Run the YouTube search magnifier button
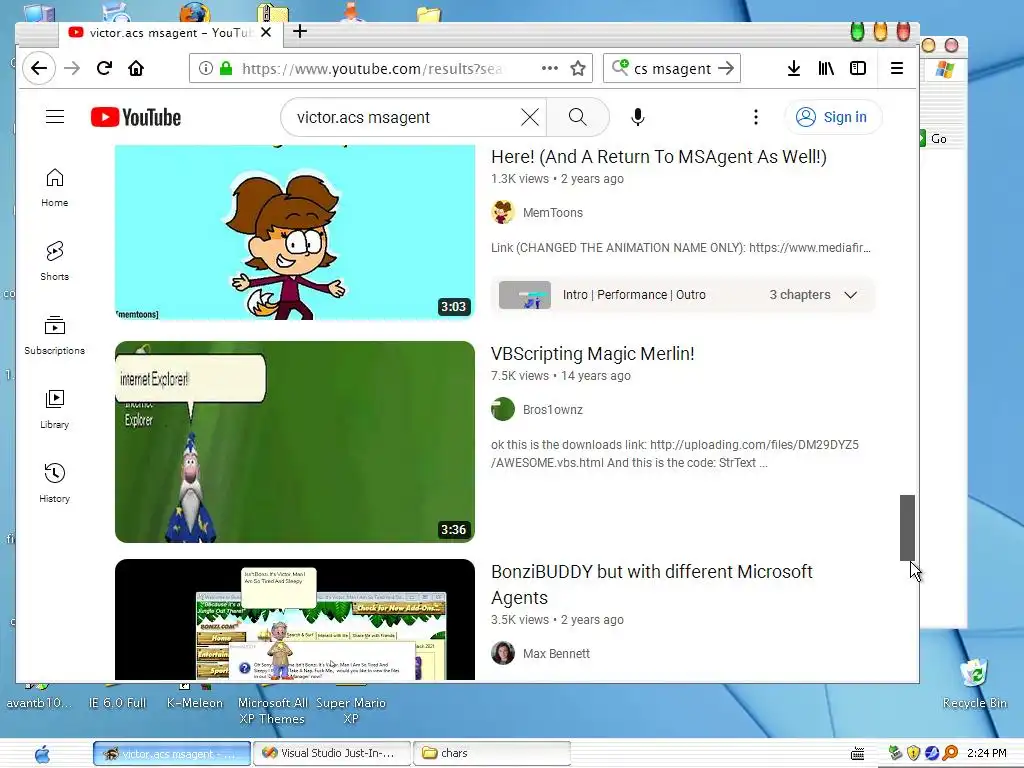 tap(577, 117)
